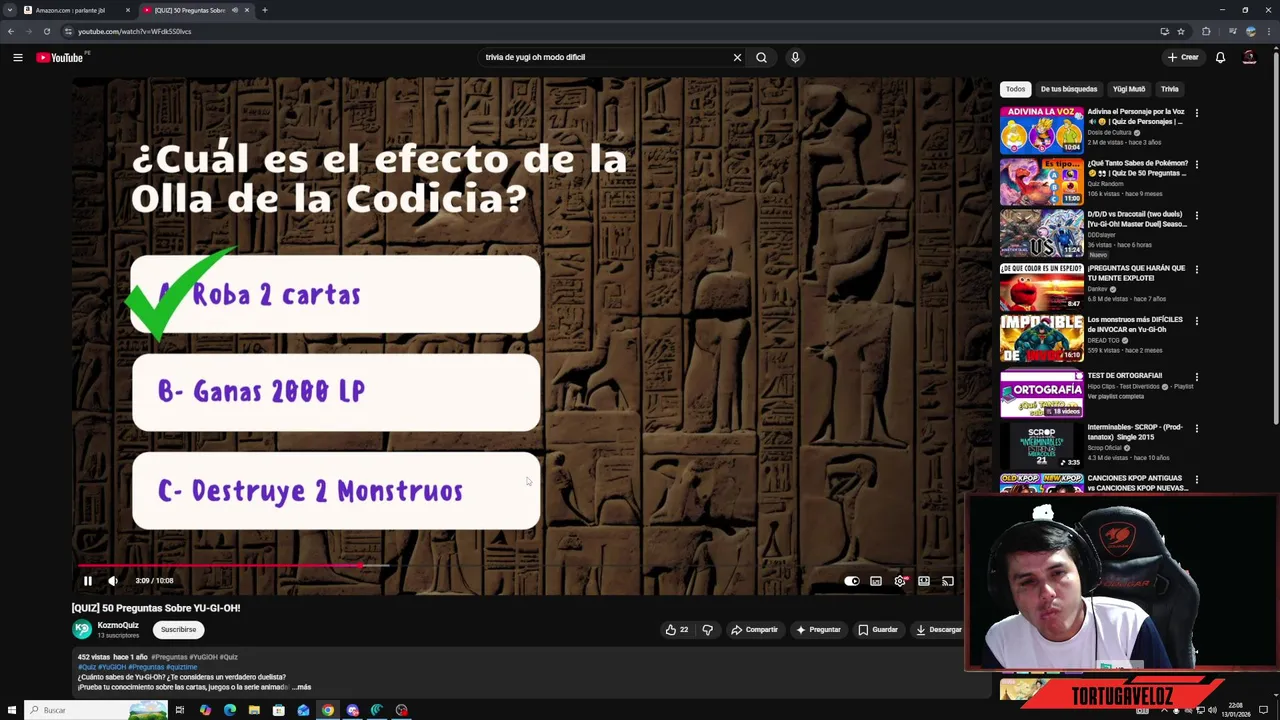1280x720 pixels.
Task: Click the taskbar Buscar search box
Action: point(98,710)
